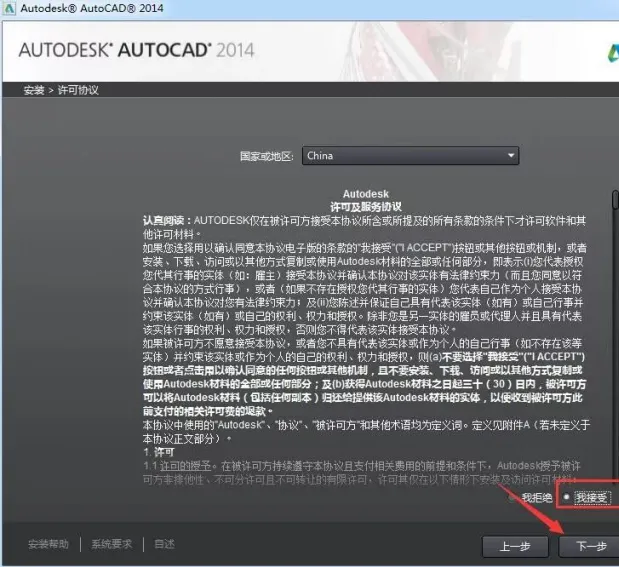Click the 上一步 (Back) button
The image size is (619, 567).
tap(515, 546)
